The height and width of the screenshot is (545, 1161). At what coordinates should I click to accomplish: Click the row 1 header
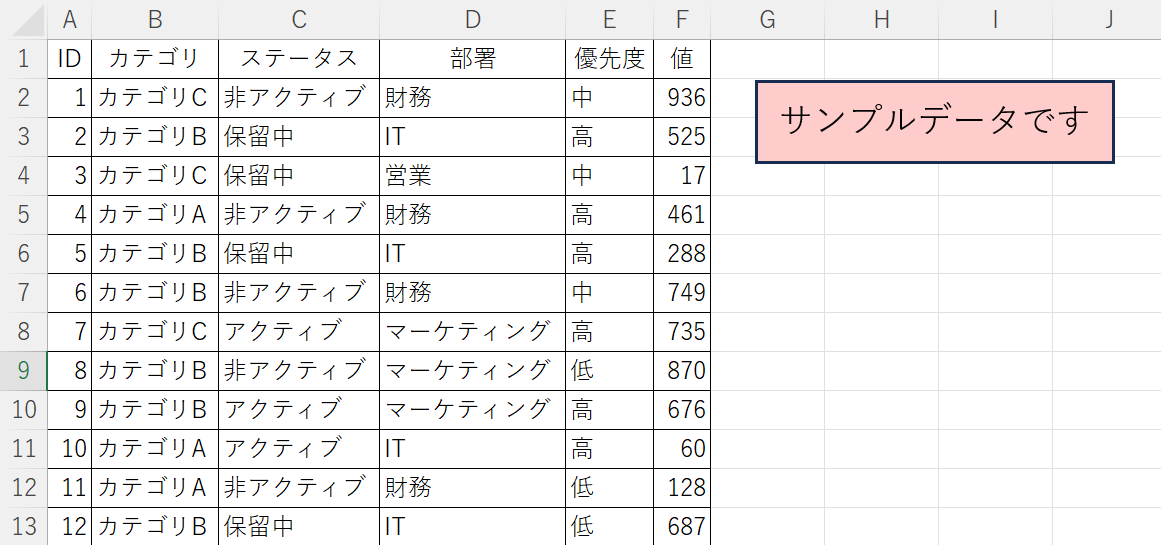[23, 59]
